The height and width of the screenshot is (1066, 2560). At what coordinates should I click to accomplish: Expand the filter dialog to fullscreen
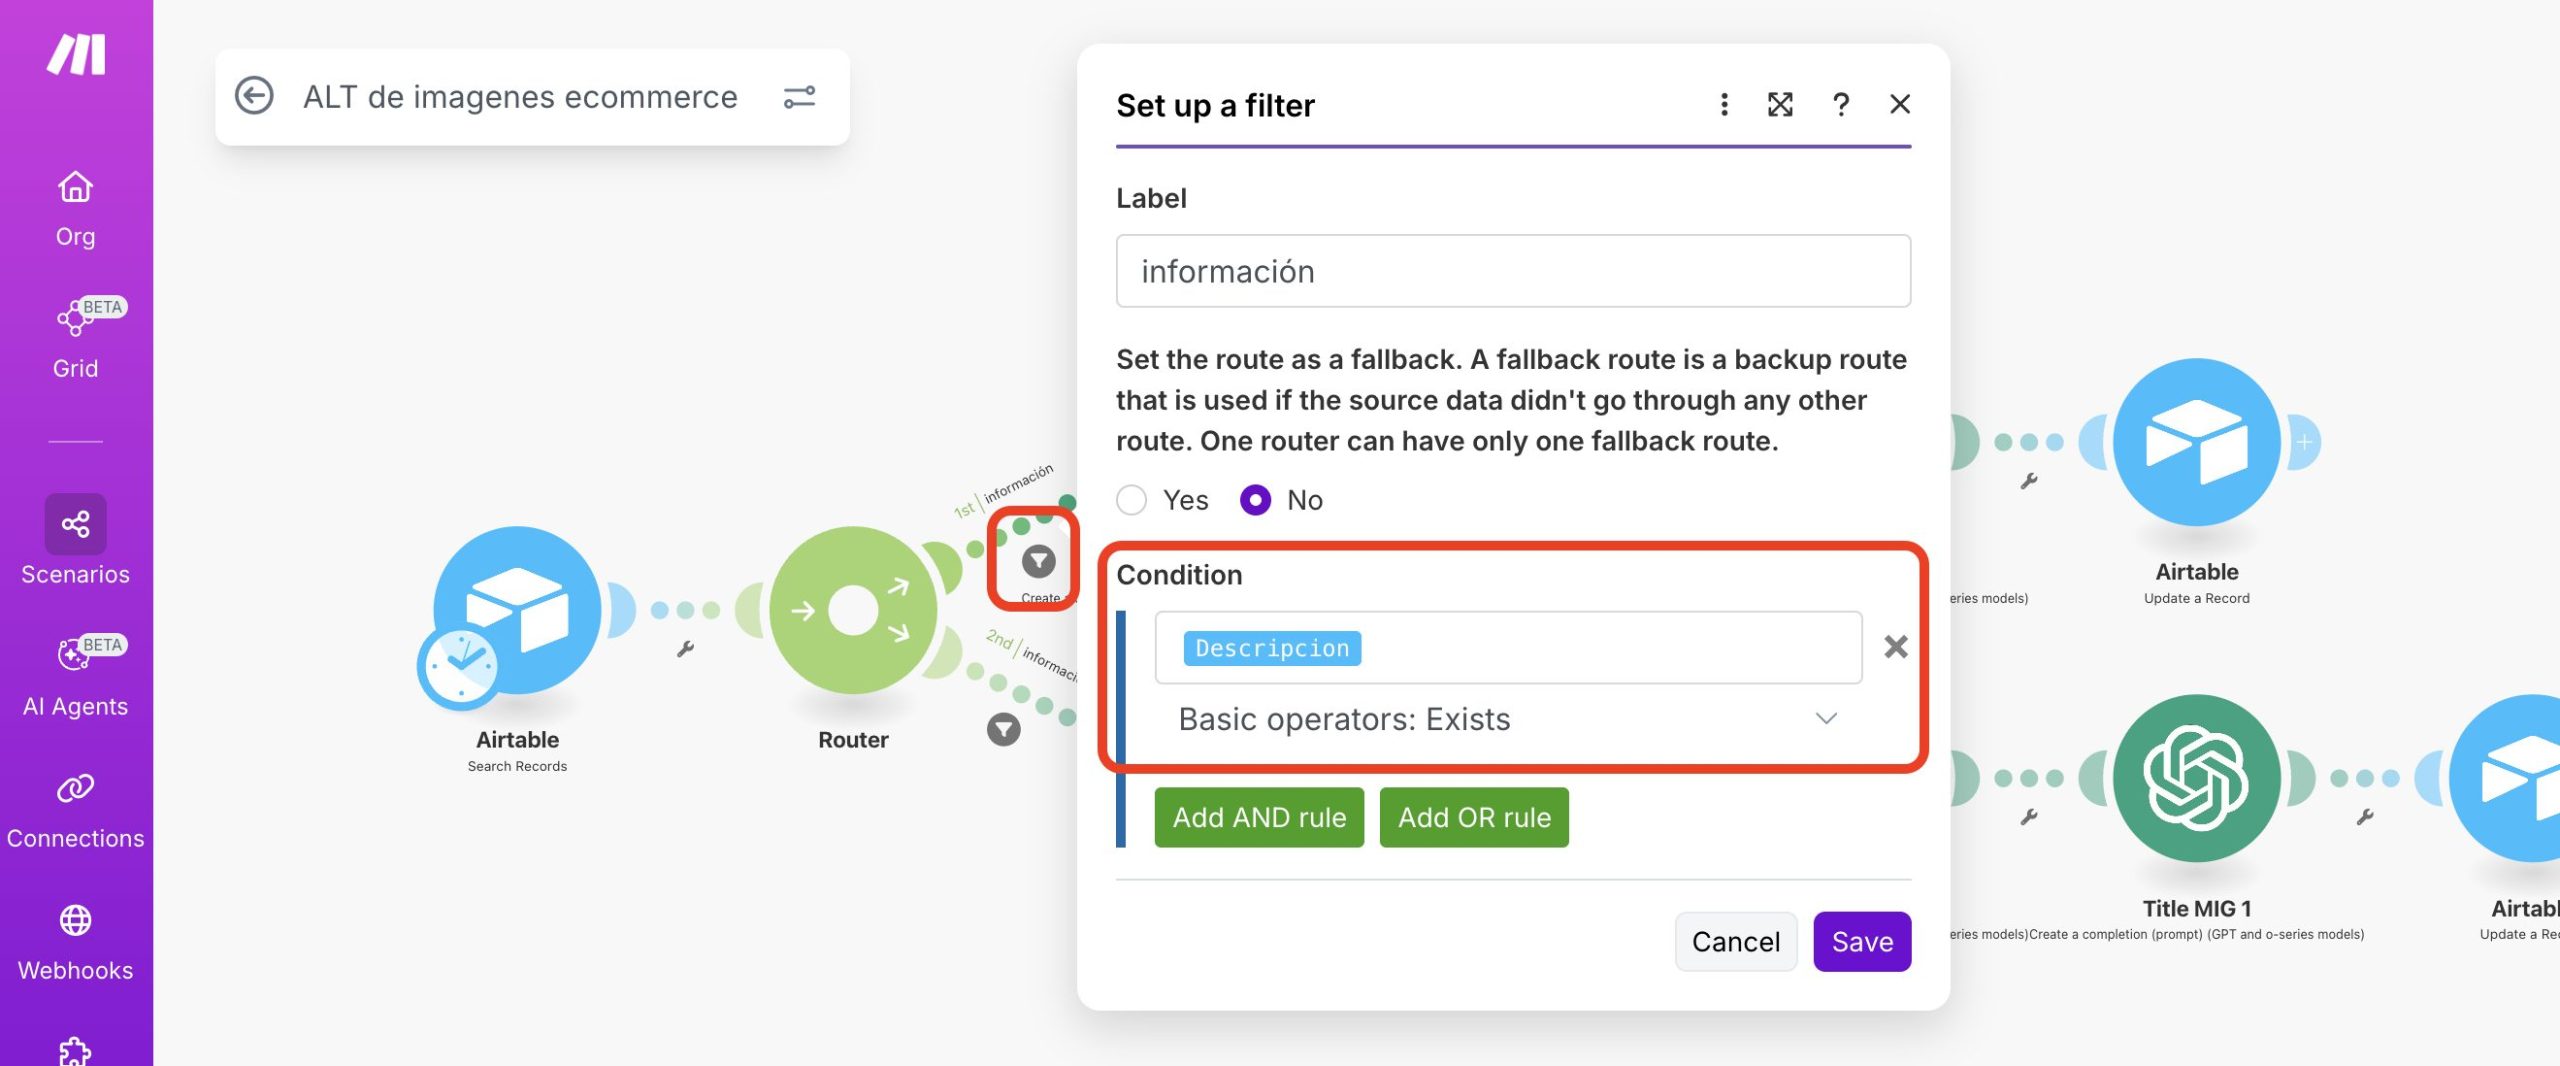click(x=1780, y=104)
